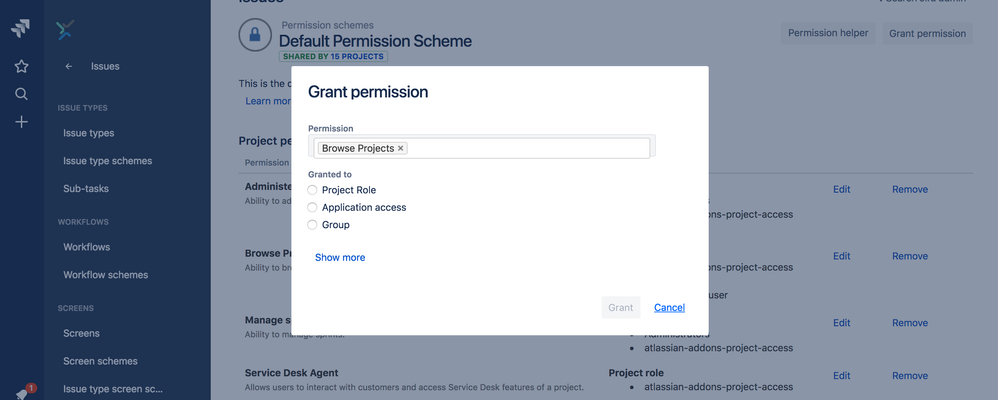
Task: Select the Project Role radio option
Action: [x=313, y=190]
